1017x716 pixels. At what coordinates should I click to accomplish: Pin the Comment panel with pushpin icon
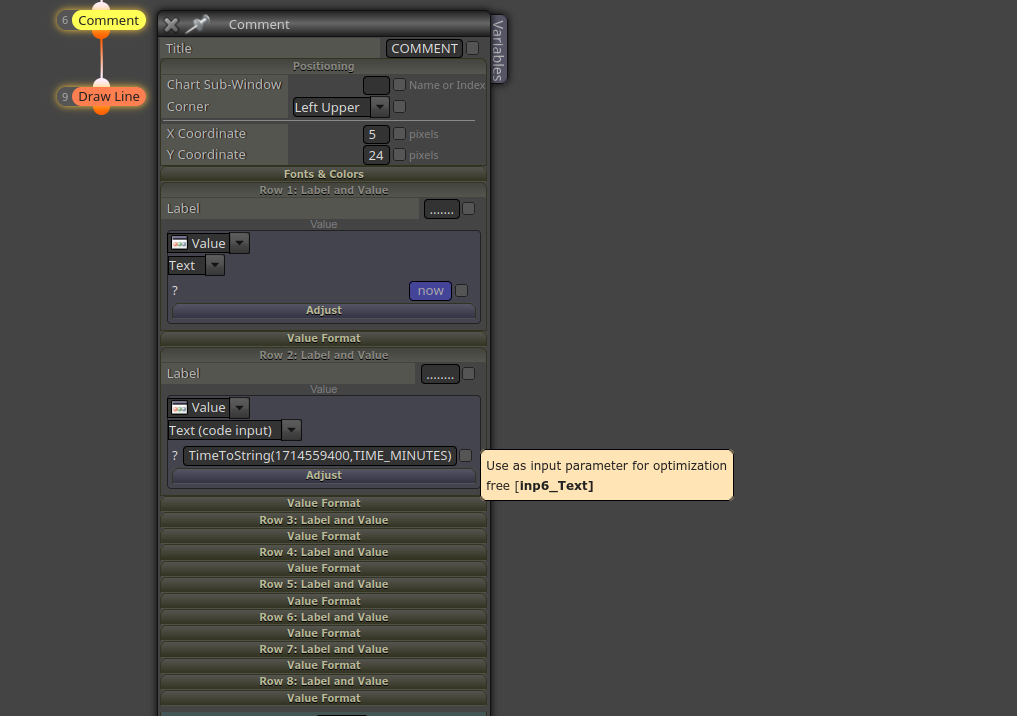[197, 25]
